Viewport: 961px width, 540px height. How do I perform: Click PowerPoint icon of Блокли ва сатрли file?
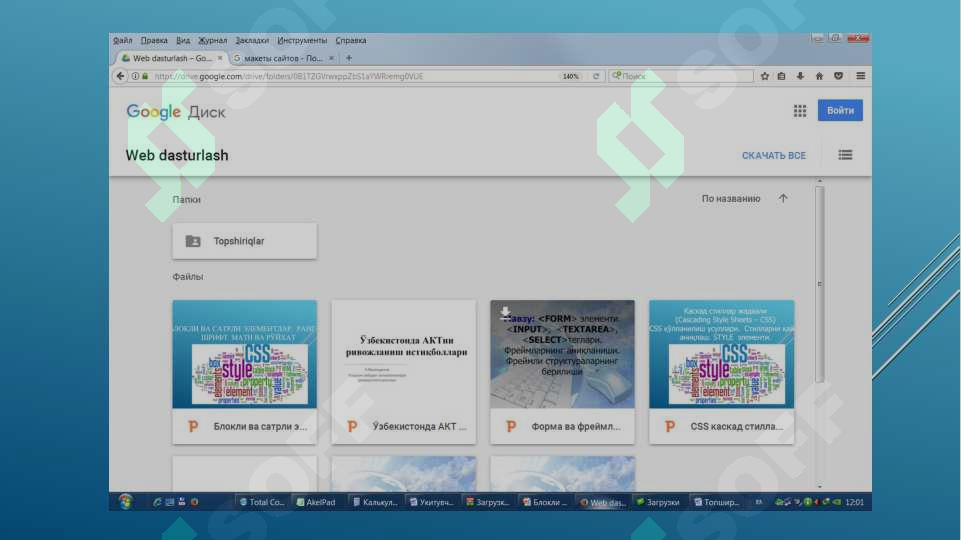(x=193, y=426)
